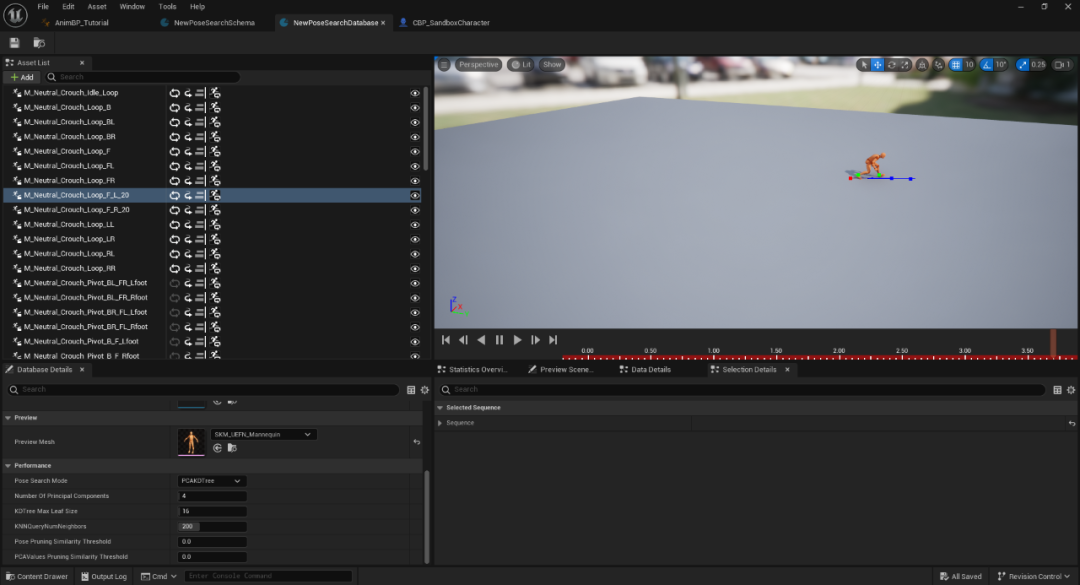
Task: Open the Perspective view mode dropdown
Action: [x=478, y=65]
